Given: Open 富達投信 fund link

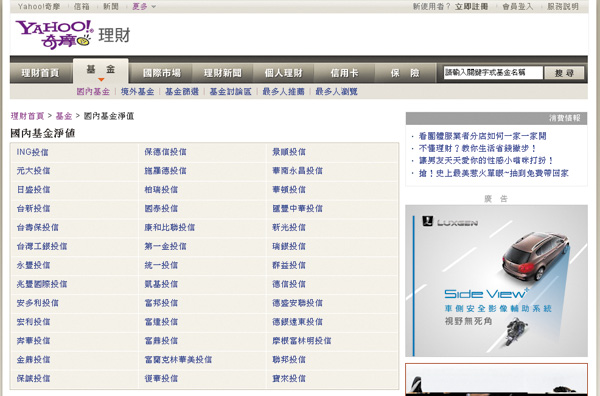Looking at the screenshot, I should pos(161,322).
